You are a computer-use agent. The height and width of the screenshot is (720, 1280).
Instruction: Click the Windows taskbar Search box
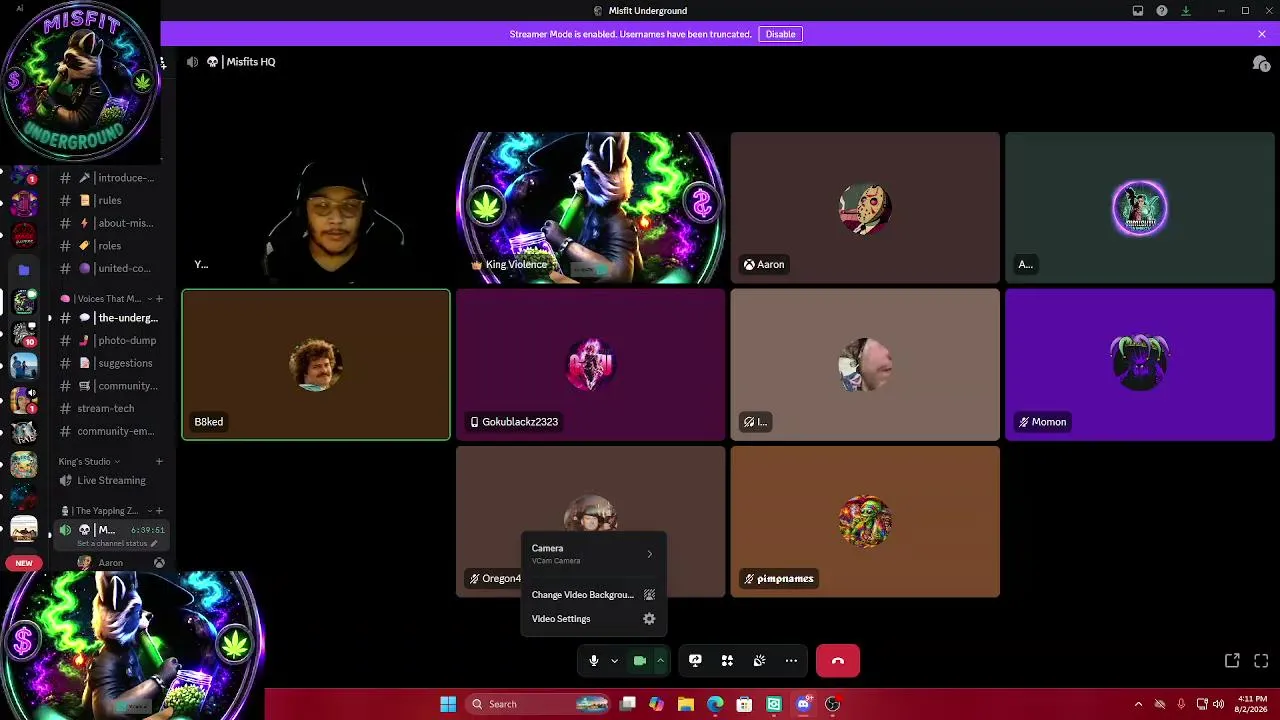538,704
